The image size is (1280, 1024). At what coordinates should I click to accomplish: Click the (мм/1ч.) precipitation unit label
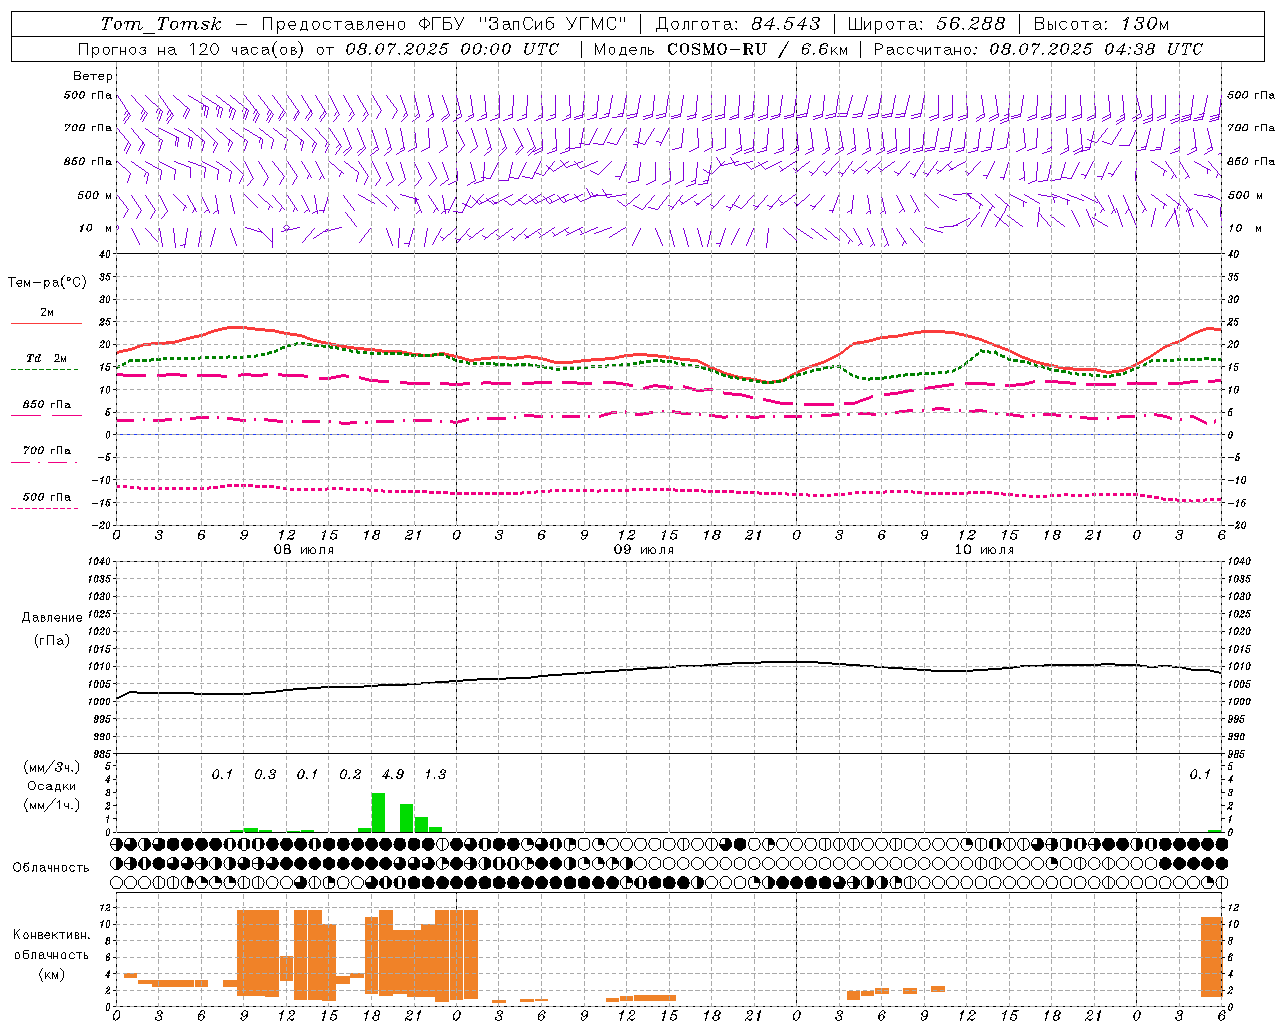click(52, 805)
